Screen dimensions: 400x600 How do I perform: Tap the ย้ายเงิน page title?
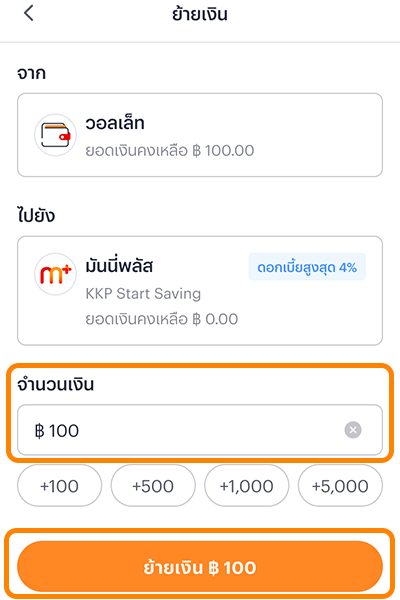coord(199,14)
